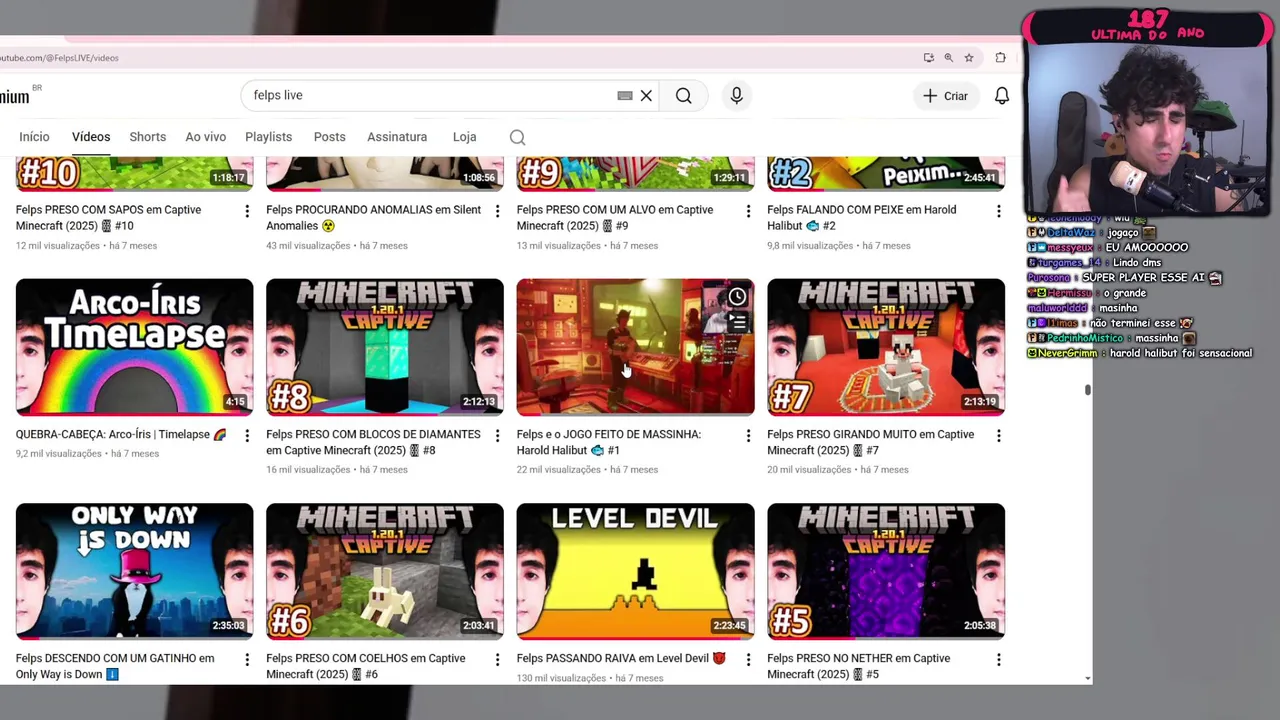Click the page vertical scrollbar thumb
1280x720 pixels.
coord(1087,390)
